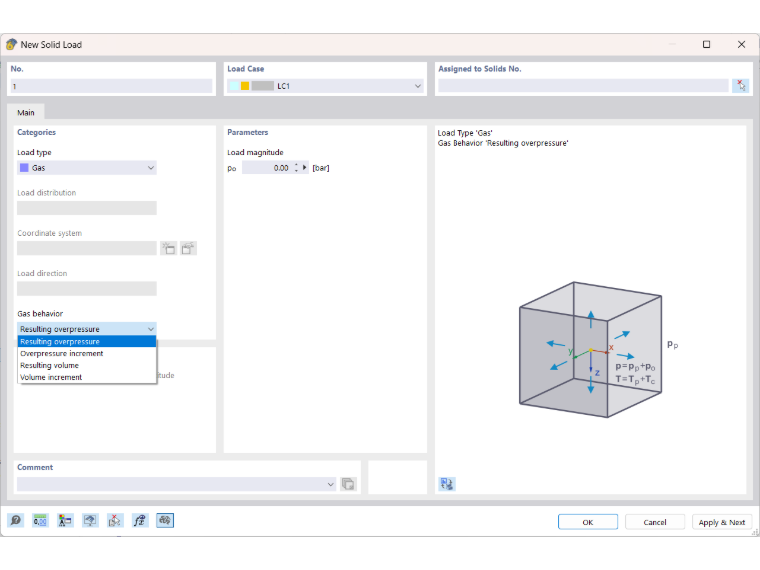Select Resulting overpressure option
760x570 pixels.
pos(87,341)
